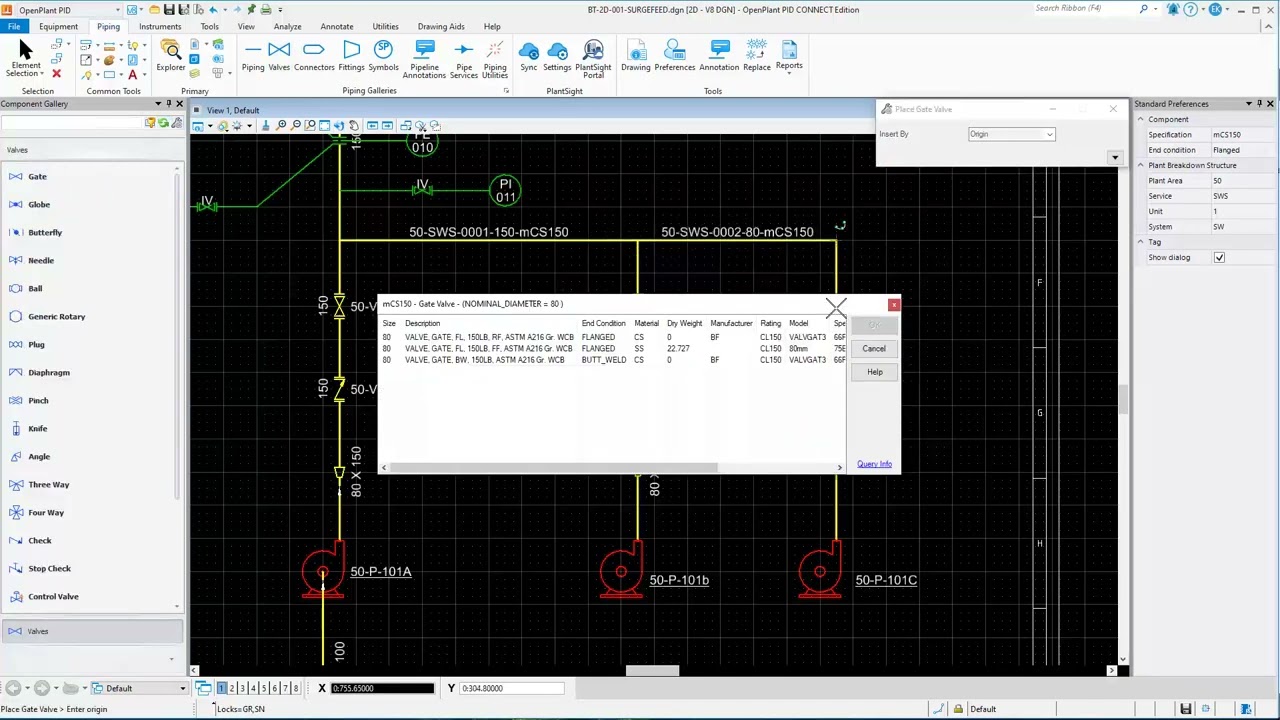
Task: Click the Query Info link
Action: (x=874, y=464)
